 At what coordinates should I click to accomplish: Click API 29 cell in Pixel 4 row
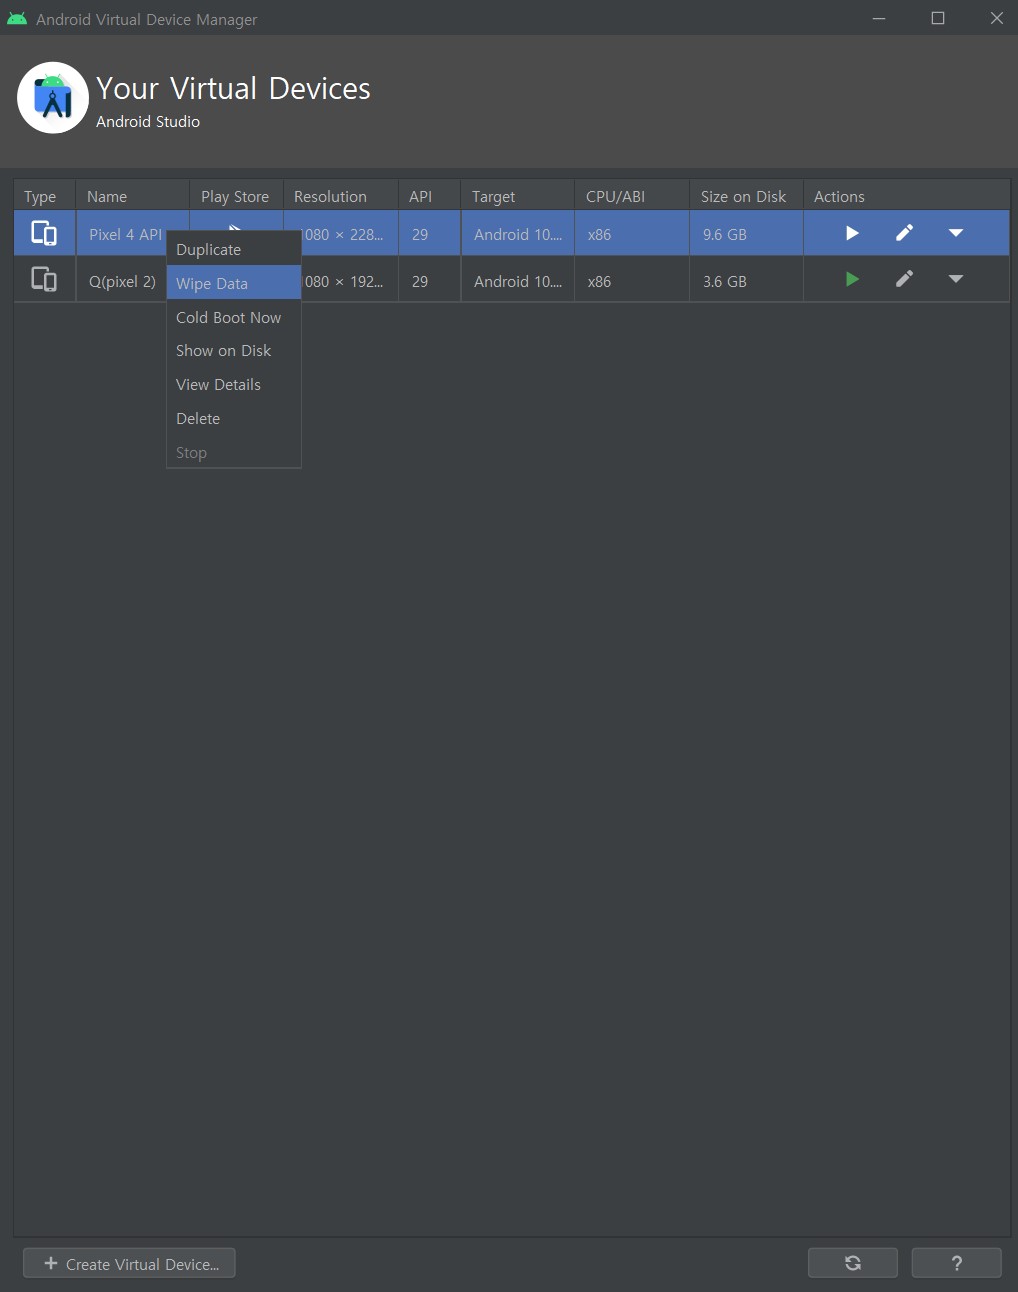[429, 234]
